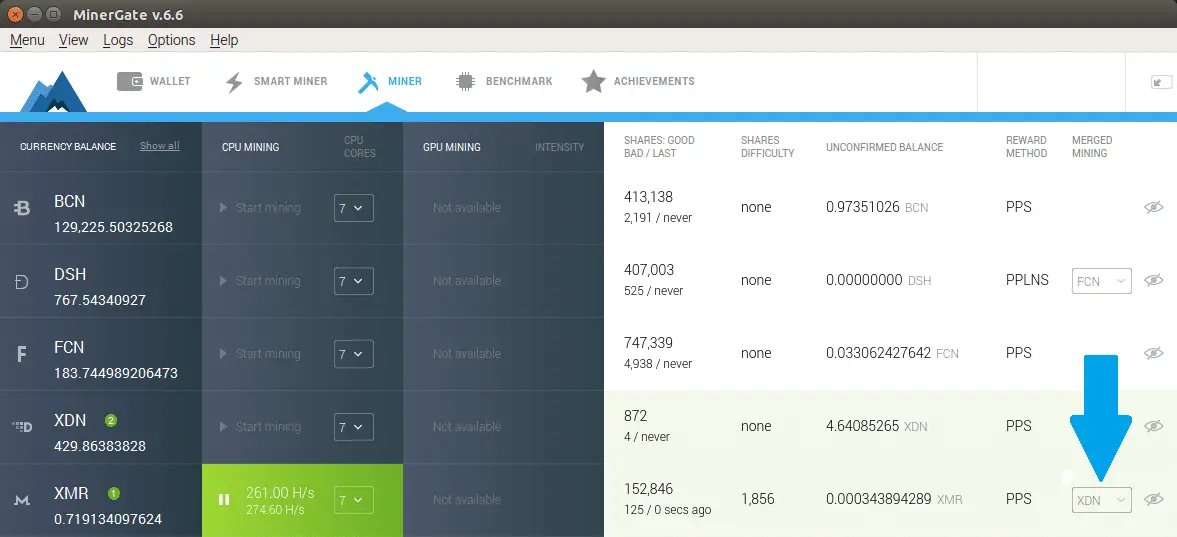The width and height of the screenshot is (1177, 537).
Task: Open the Logs menu
Action: [118, 40]
